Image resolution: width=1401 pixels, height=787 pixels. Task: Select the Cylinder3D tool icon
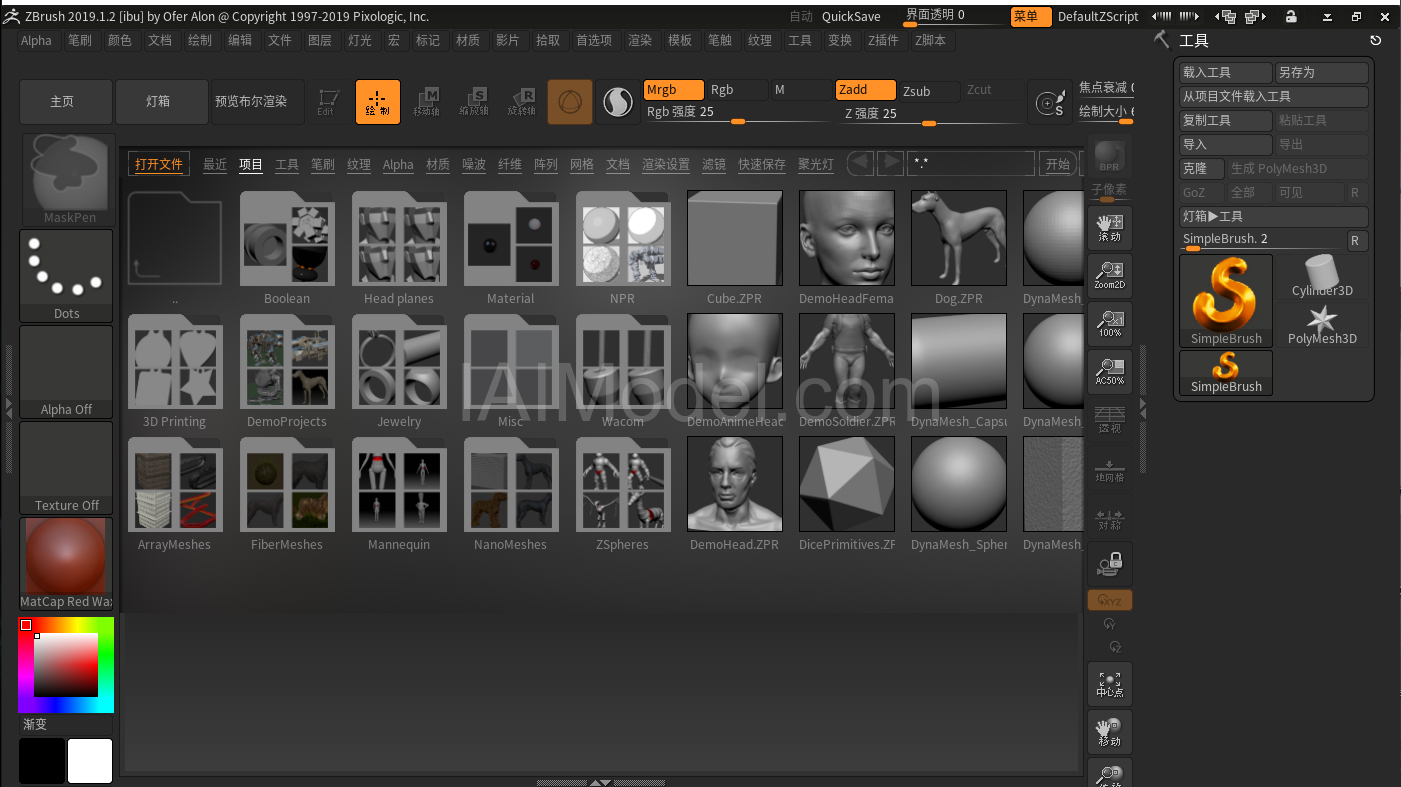[x=1322, y=277]
